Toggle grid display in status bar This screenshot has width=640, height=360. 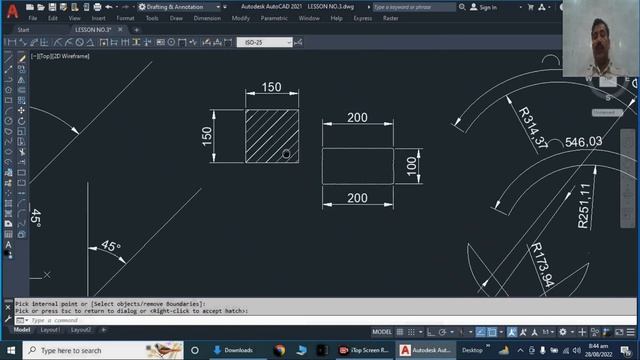[x=400, y=332]
